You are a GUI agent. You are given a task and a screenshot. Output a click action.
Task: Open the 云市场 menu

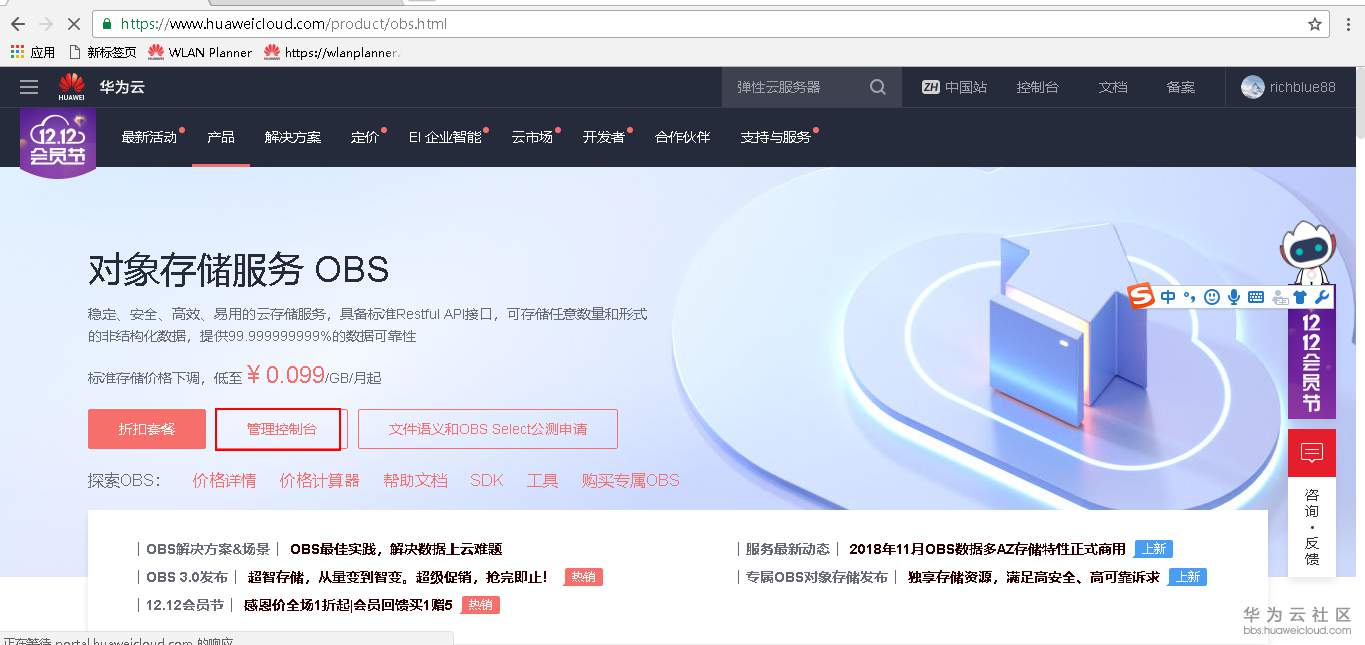[532, 137]
